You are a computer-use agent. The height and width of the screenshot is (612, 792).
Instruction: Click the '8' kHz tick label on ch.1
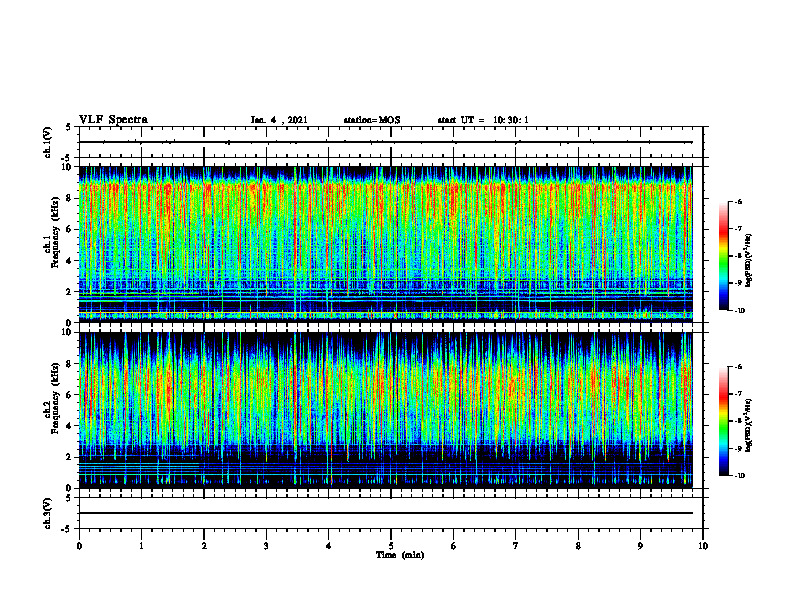tap(70, 198)
